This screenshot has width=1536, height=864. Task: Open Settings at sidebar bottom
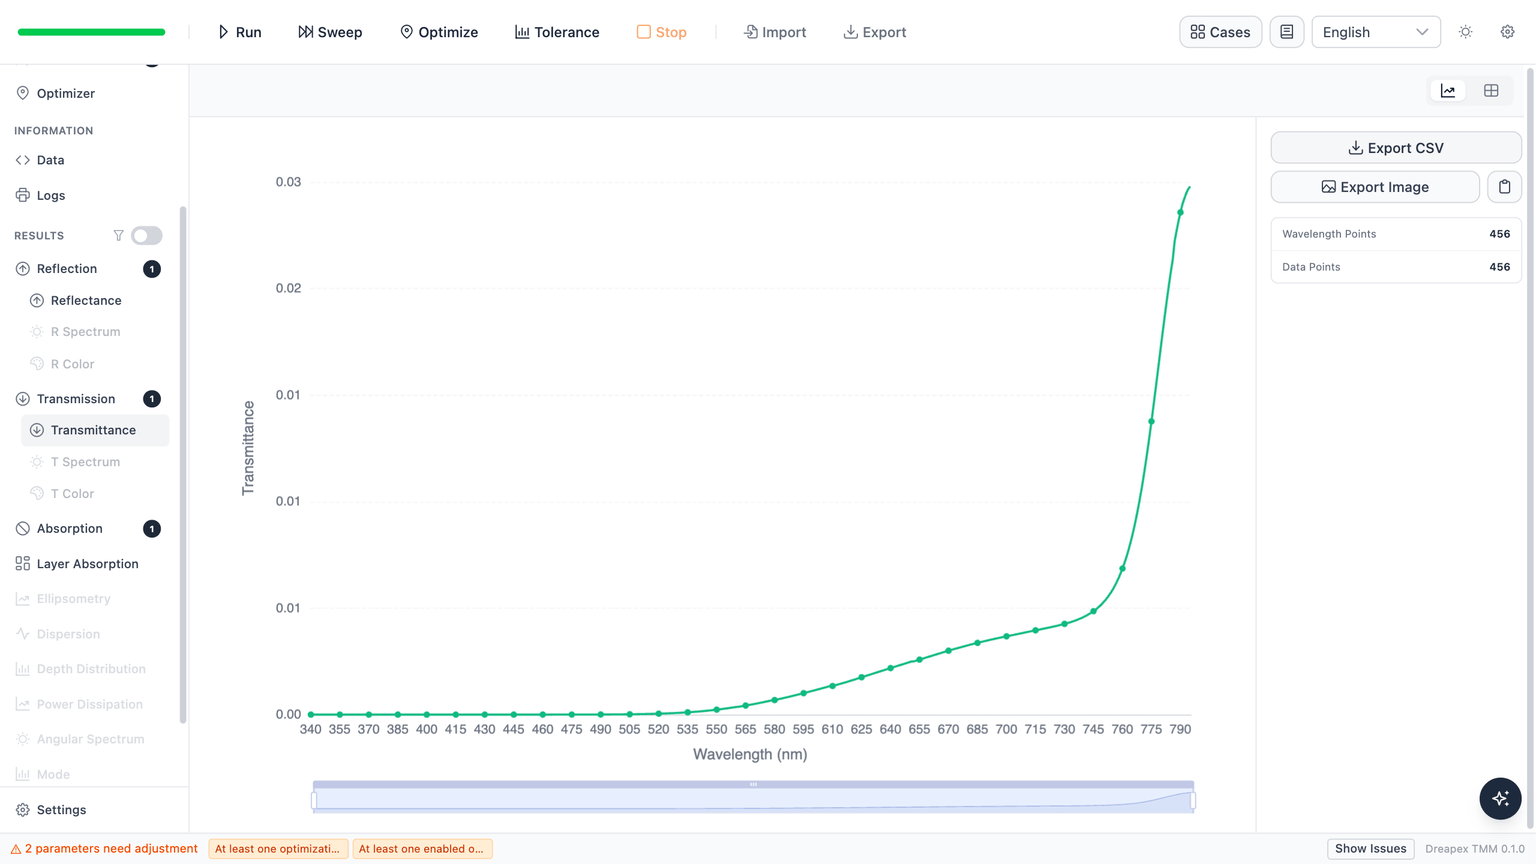tap(61, 810)
